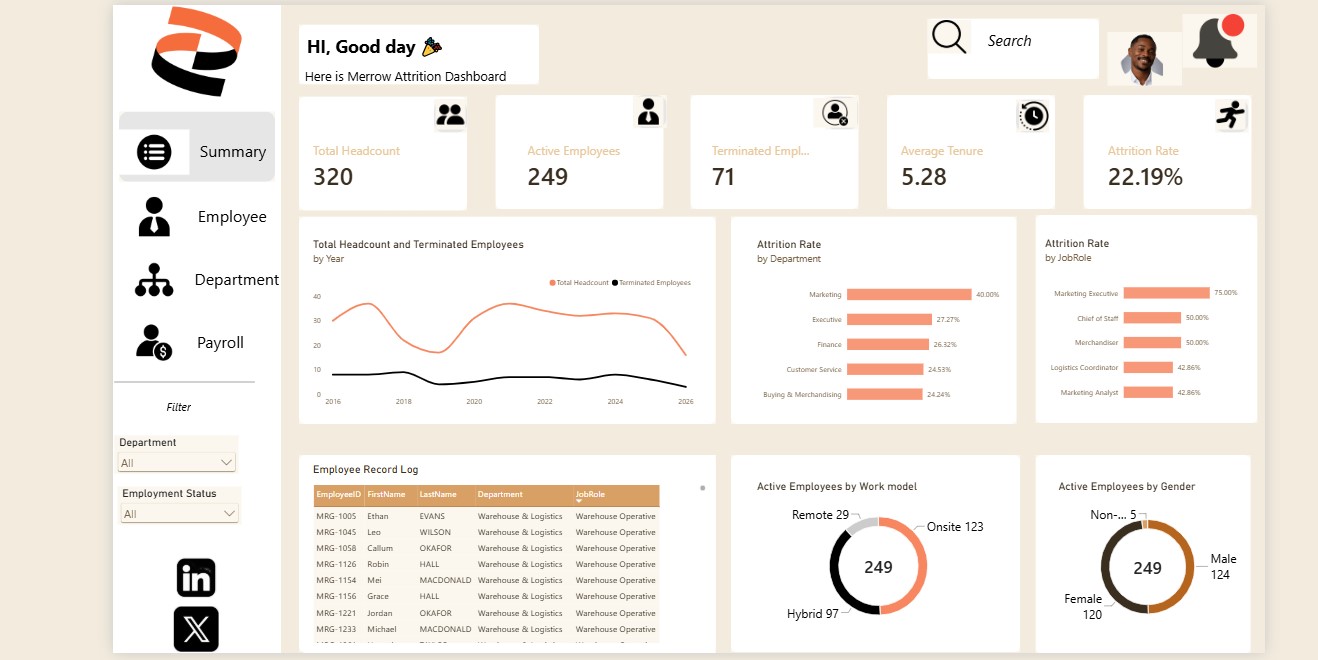Click the Payroll dollar-person icon

[x=154, y=342]
